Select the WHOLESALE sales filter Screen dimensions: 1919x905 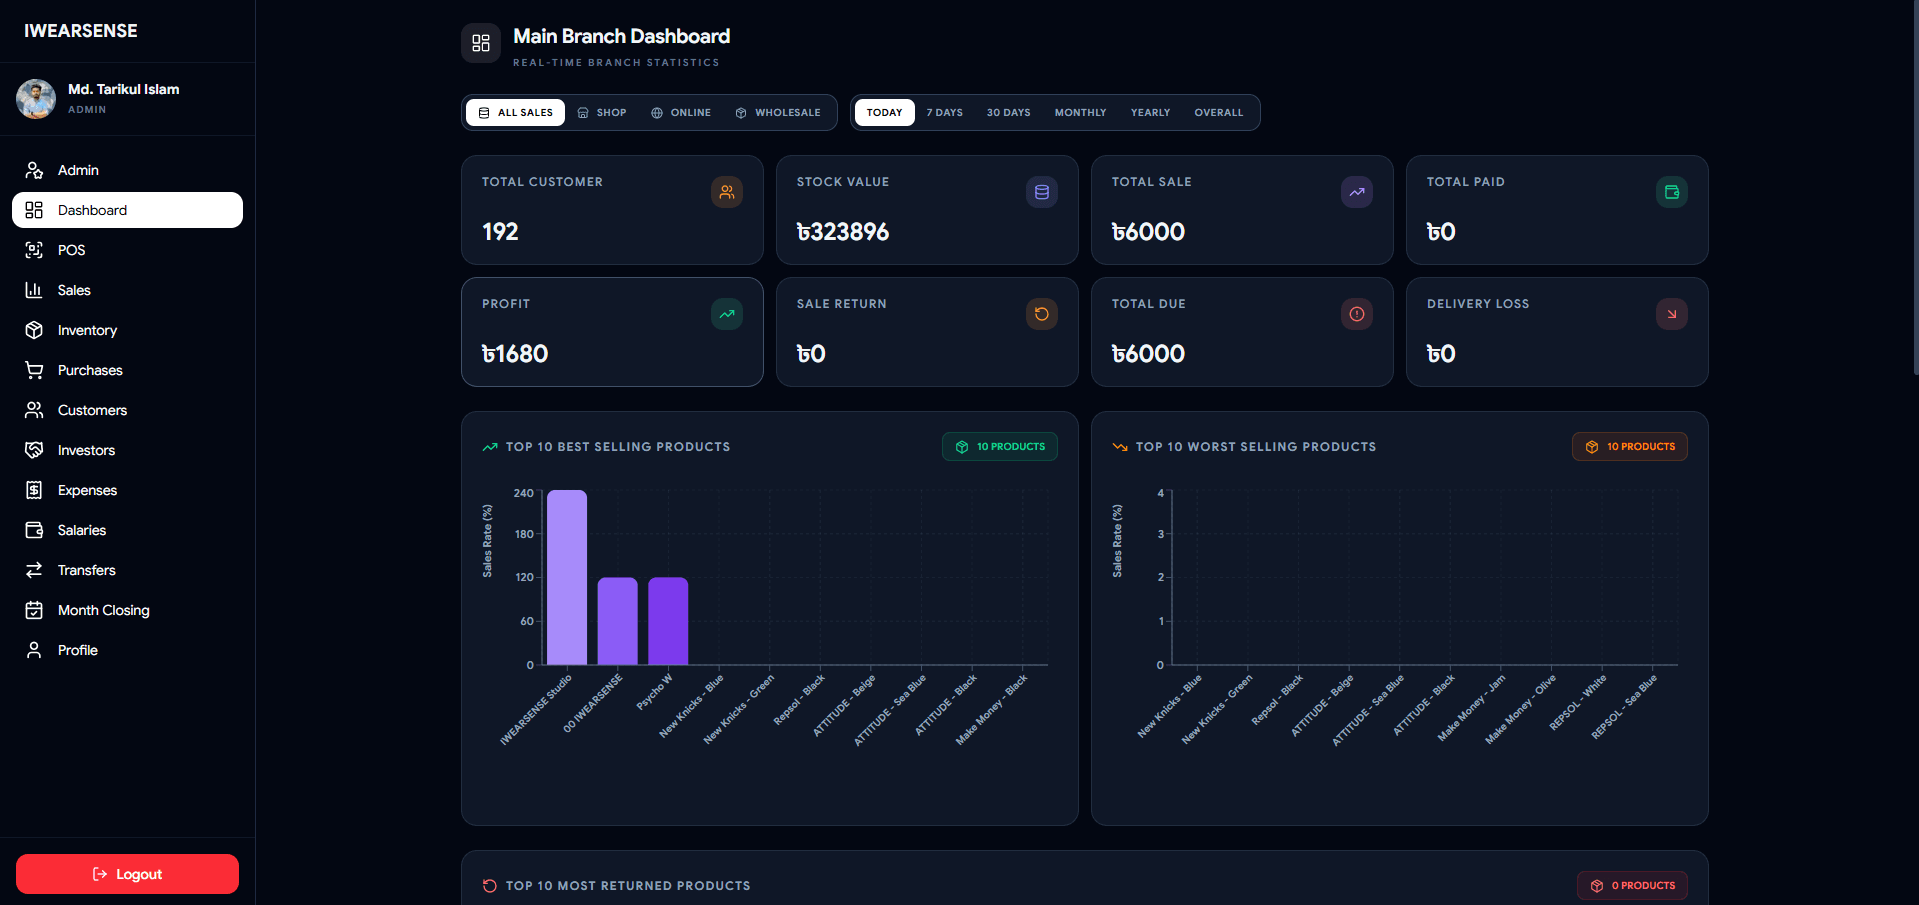point(778,112)
